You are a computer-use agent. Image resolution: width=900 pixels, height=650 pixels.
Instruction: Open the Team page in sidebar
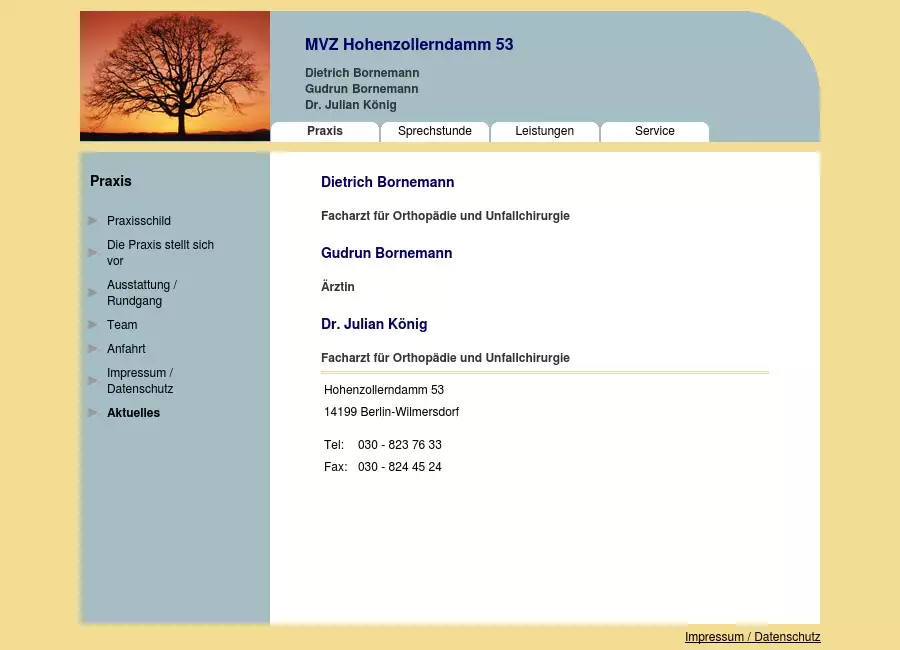(x=122, y=325)
